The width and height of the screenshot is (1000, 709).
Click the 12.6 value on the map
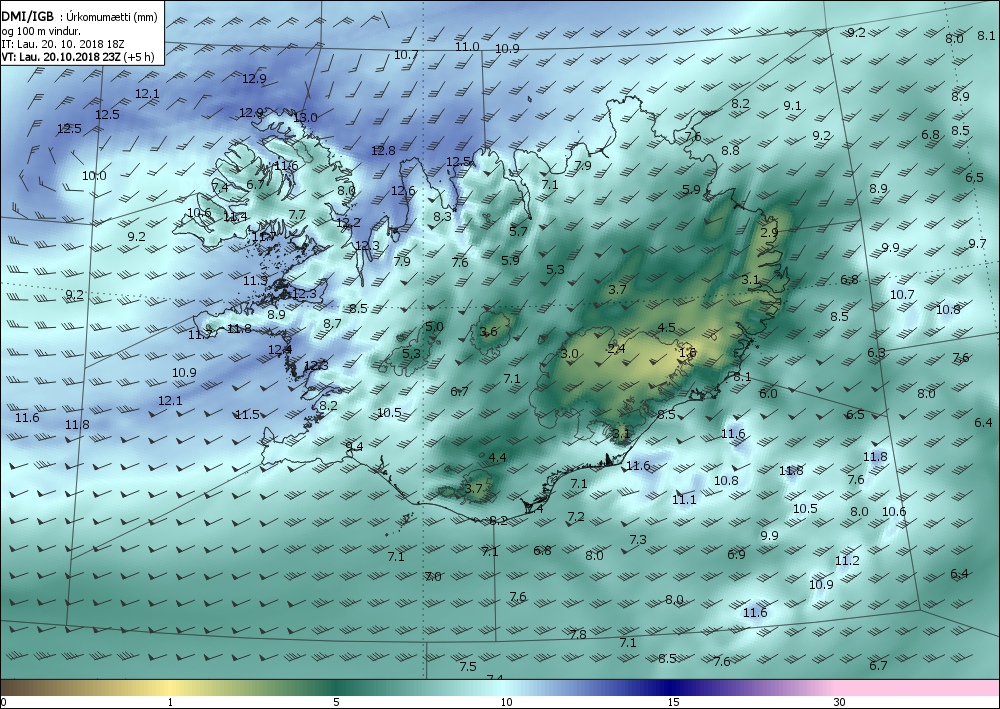coord(403,191)
